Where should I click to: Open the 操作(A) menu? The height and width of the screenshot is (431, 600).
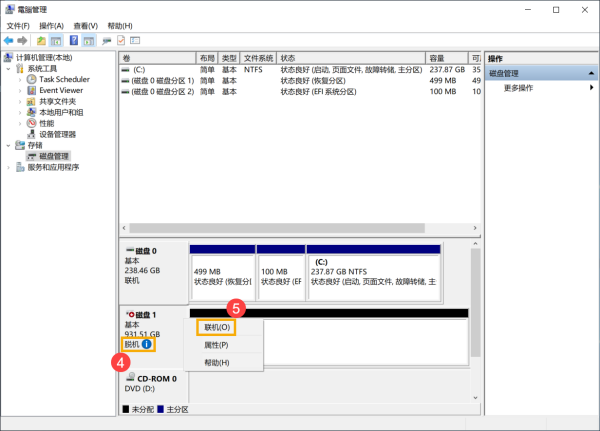click(x=51, y=25)
